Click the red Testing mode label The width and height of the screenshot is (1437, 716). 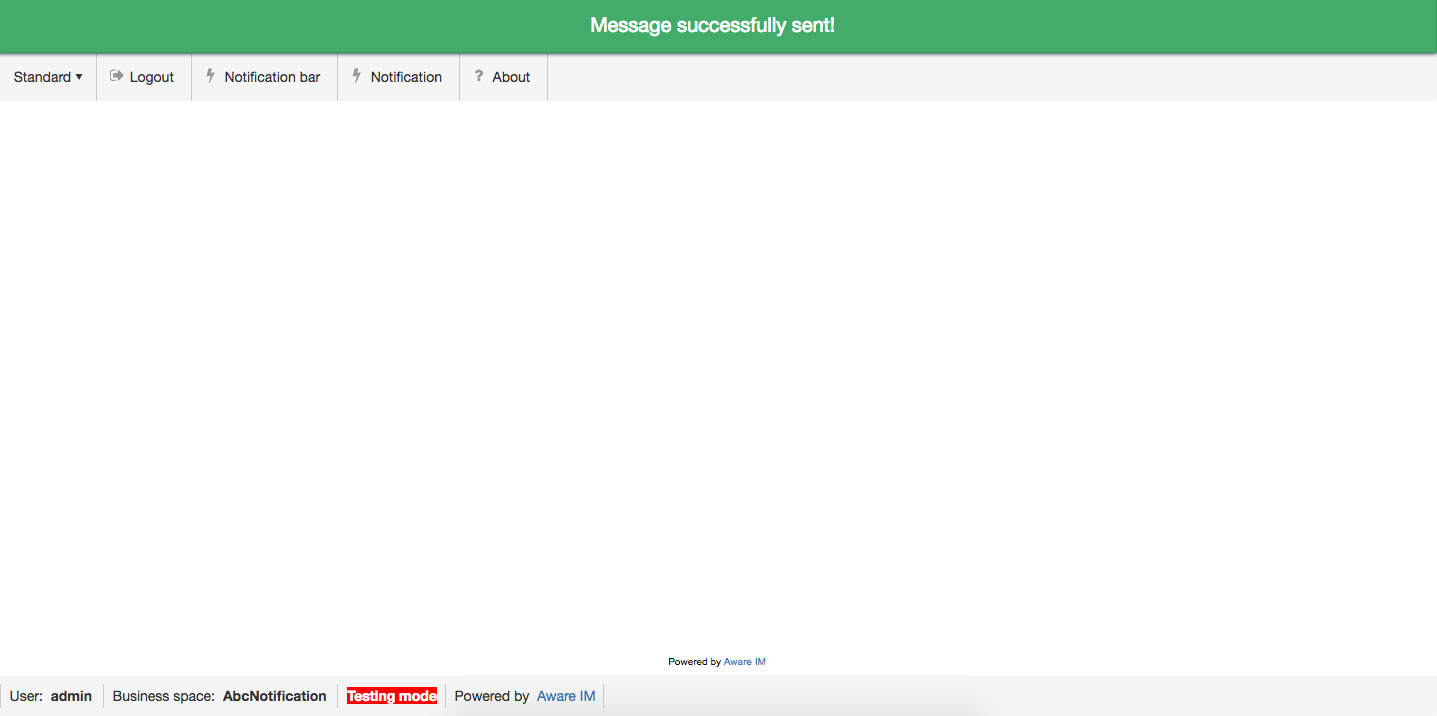click(x=392, y=696)
